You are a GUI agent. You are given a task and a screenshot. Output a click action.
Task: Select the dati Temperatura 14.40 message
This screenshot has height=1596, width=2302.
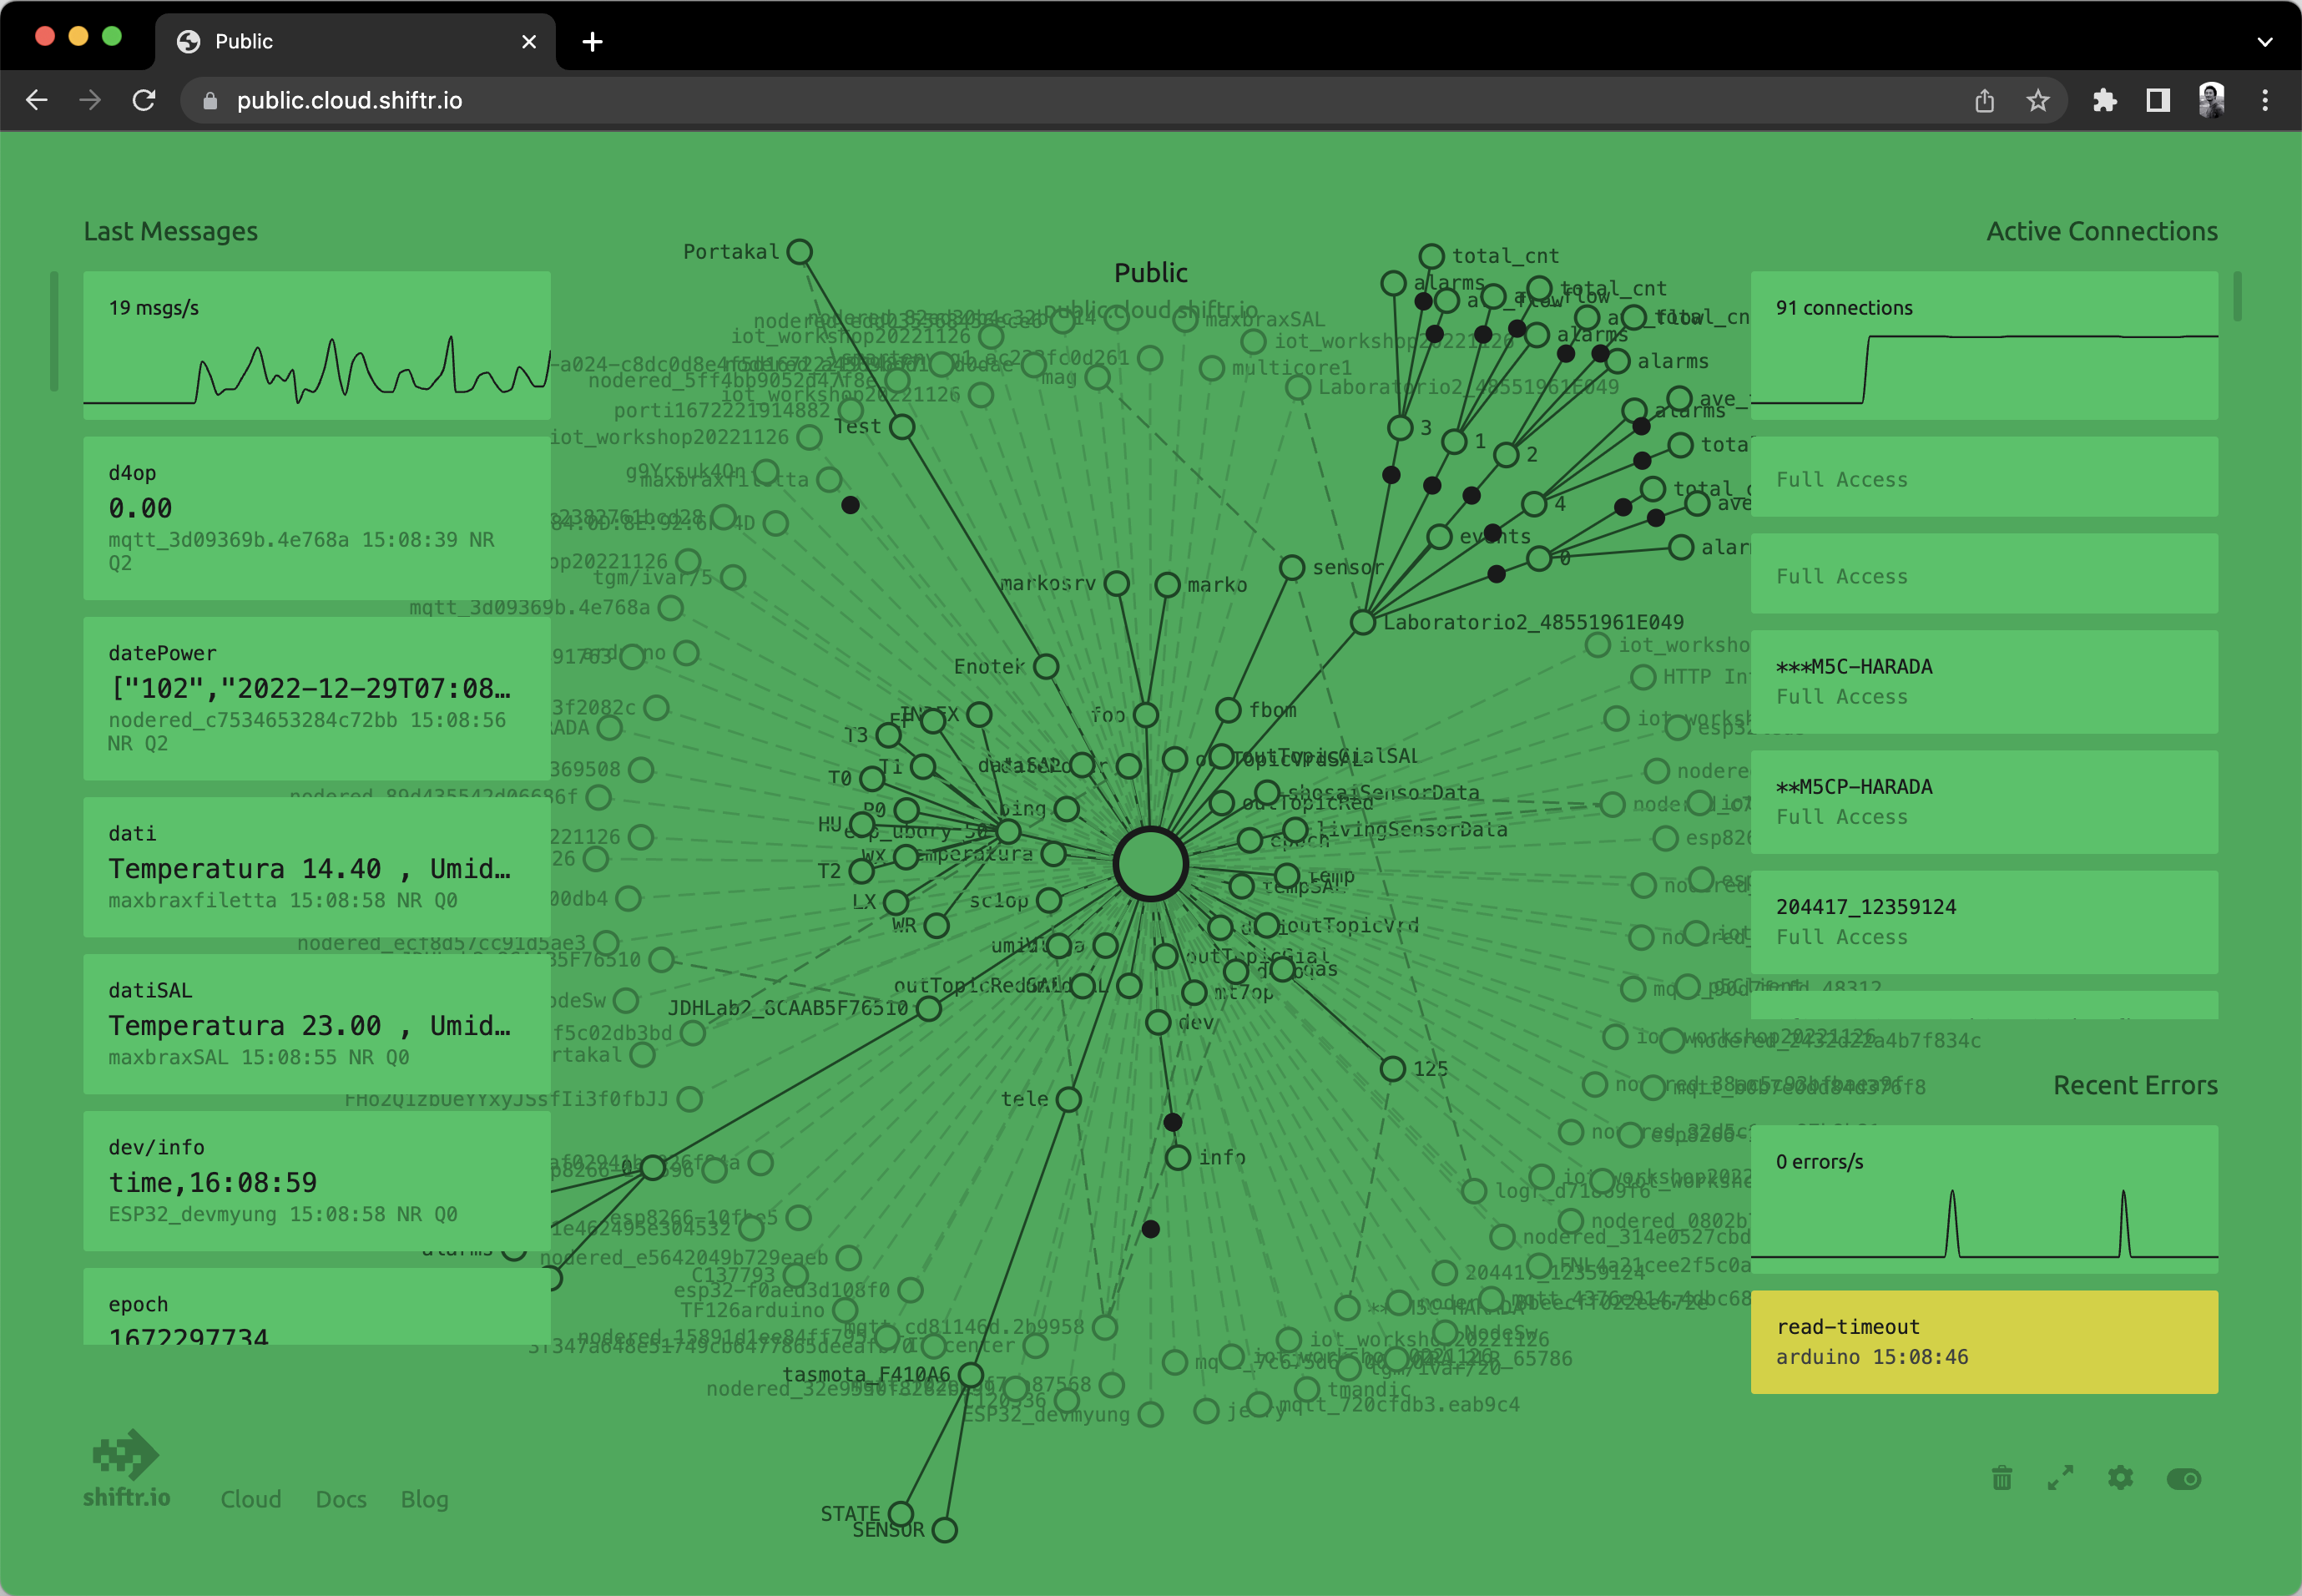click(317, 866)
